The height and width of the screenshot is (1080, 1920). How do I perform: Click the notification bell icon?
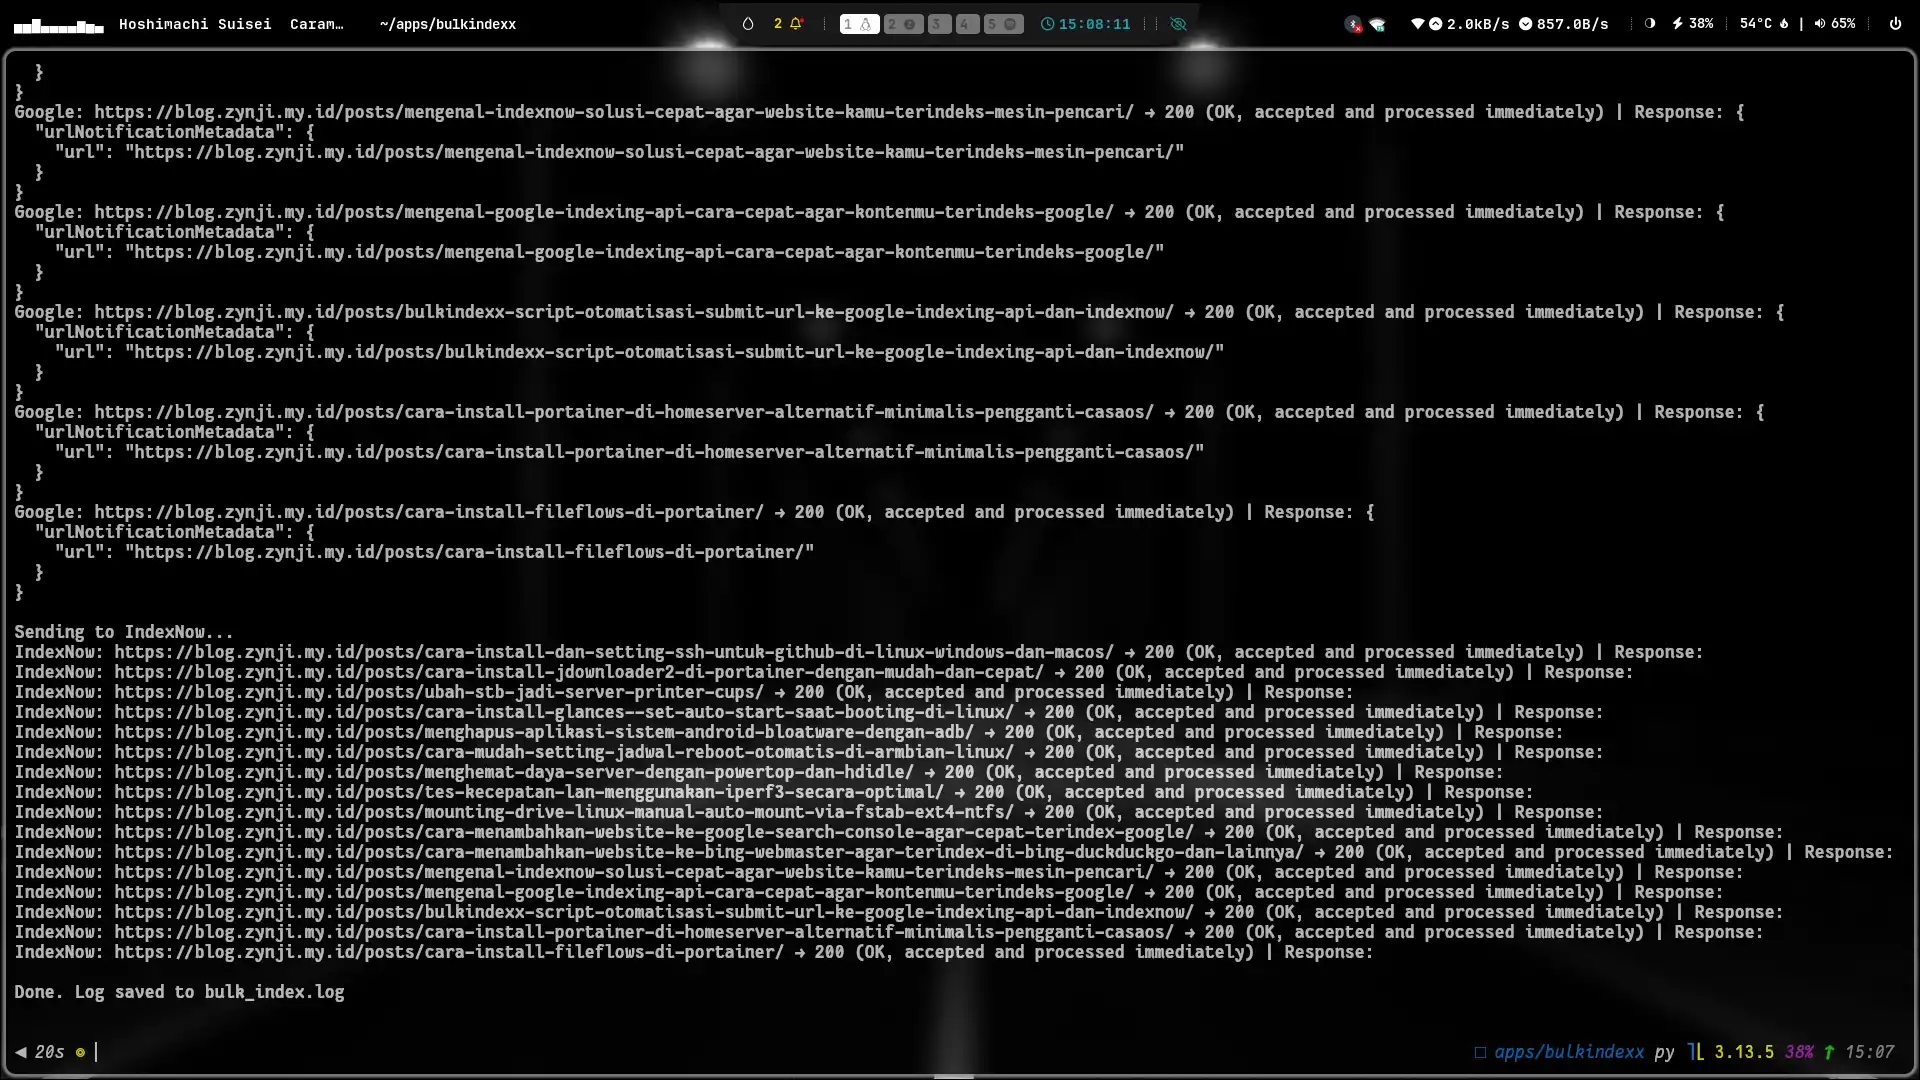point(796,23)
